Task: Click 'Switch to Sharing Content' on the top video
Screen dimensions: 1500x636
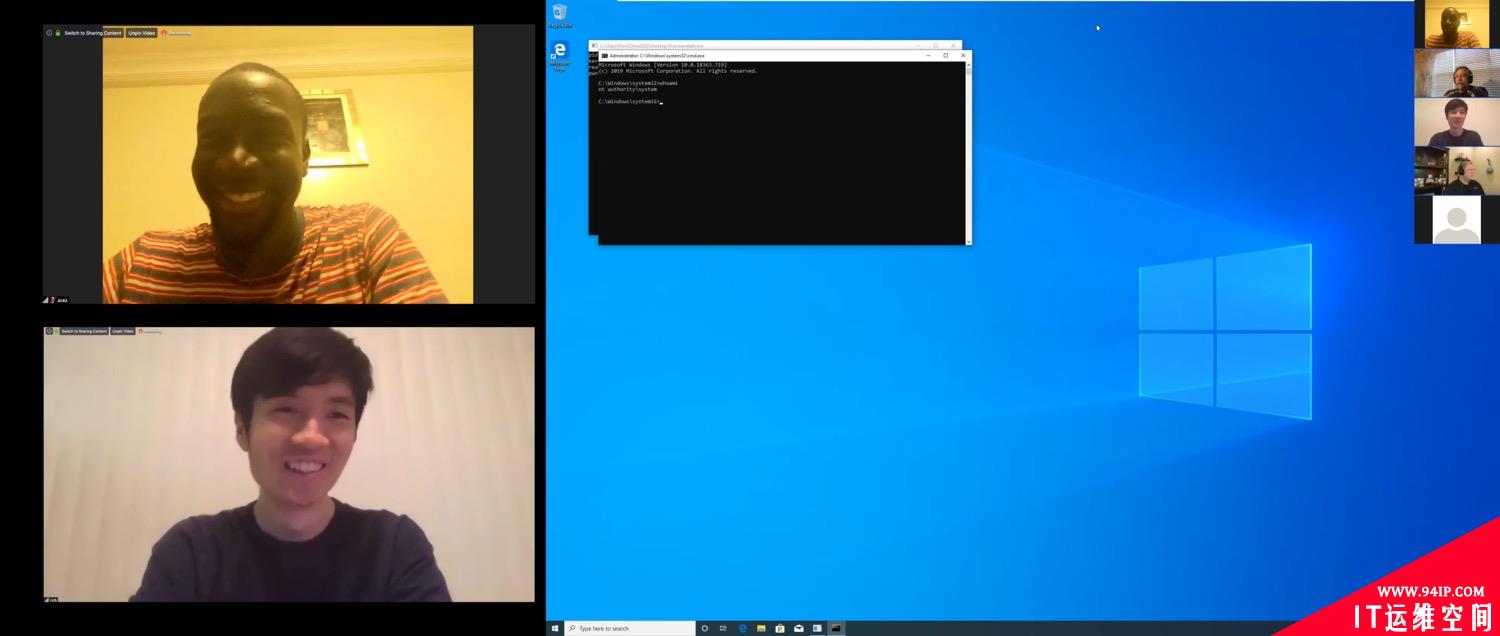Action: (93, 33)
